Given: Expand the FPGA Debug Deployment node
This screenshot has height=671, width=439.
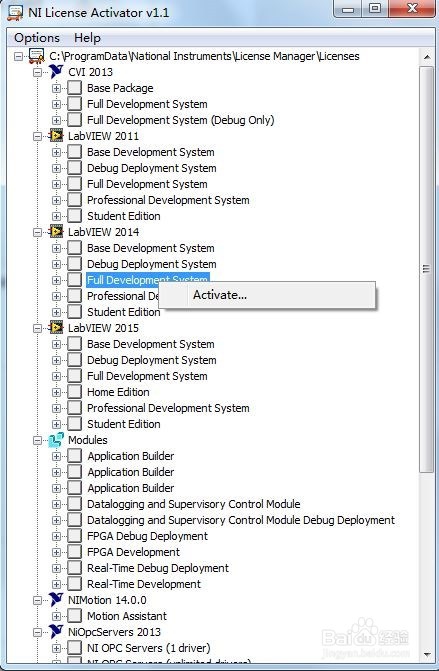Looking at the screenshot, I should (x=56, y=536).
